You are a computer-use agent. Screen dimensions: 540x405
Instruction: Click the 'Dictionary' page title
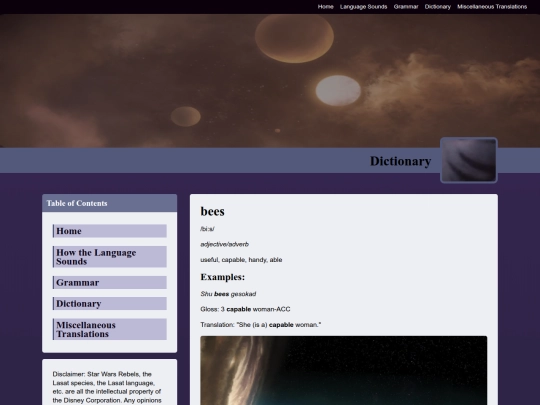(401, 161)
